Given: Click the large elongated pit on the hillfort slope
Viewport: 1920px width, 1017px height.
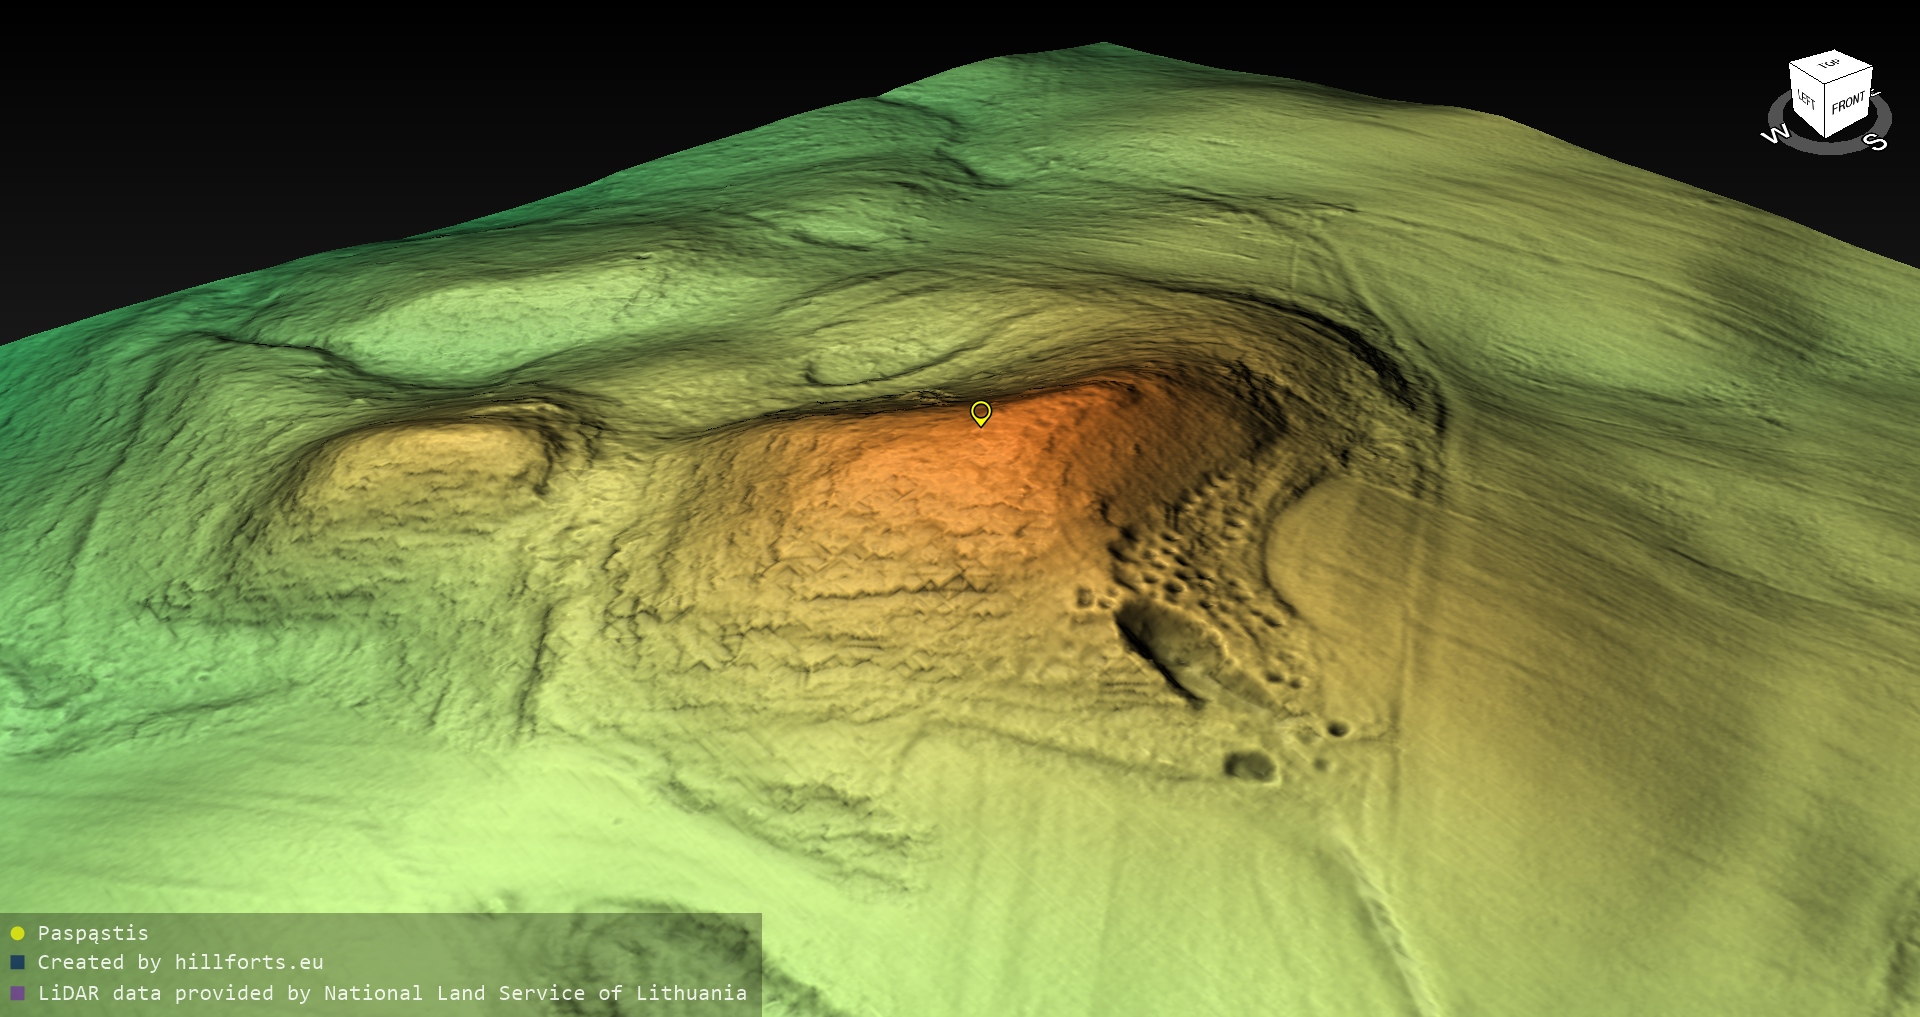Looking at the screenshot, I should (x=1160, y=646).
